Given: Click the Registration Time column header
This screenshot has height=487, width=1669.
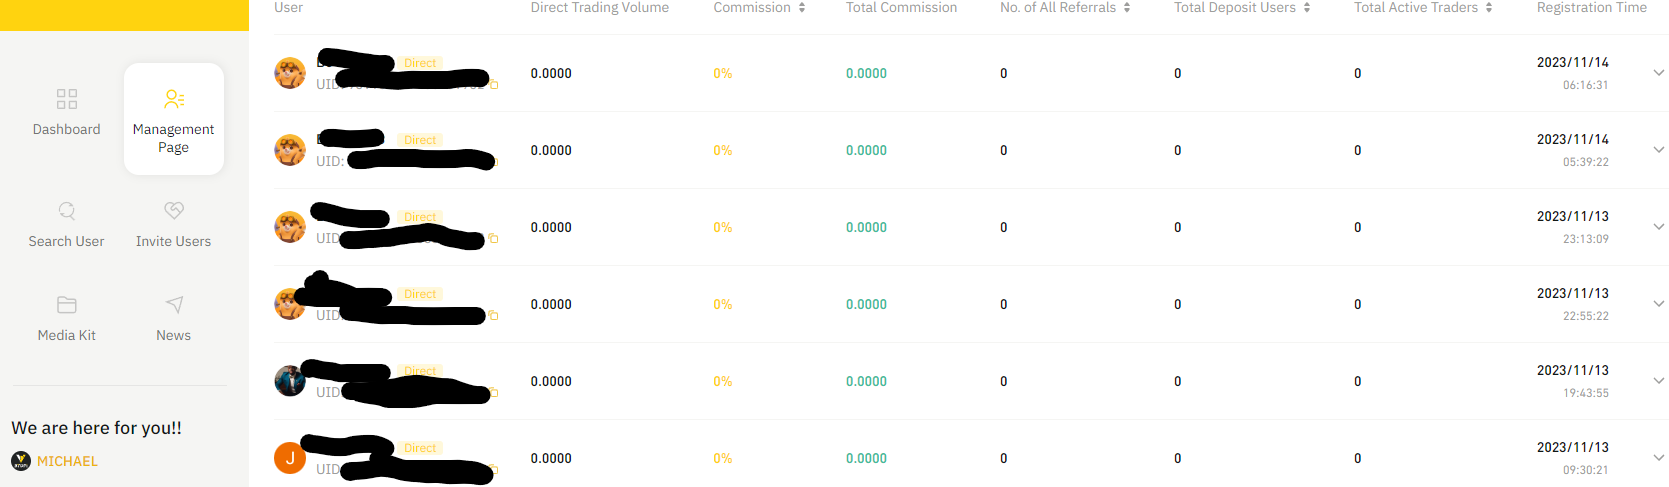Looking at the screenshot, I should coord(1592,8).
